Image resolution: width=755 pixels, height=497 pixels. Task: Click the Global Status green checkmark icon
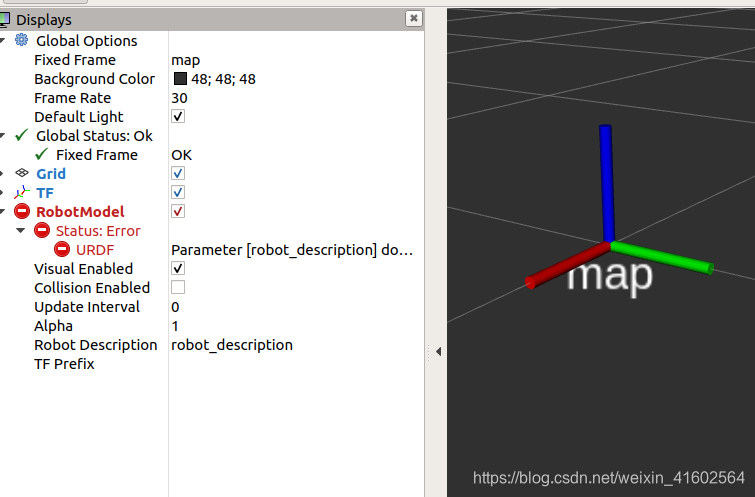22,135
